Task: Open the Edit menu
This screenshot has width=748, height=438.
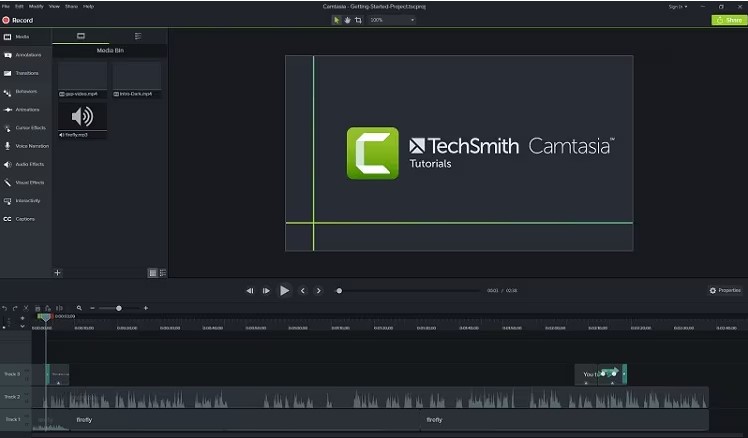Action: click(19, 7)
